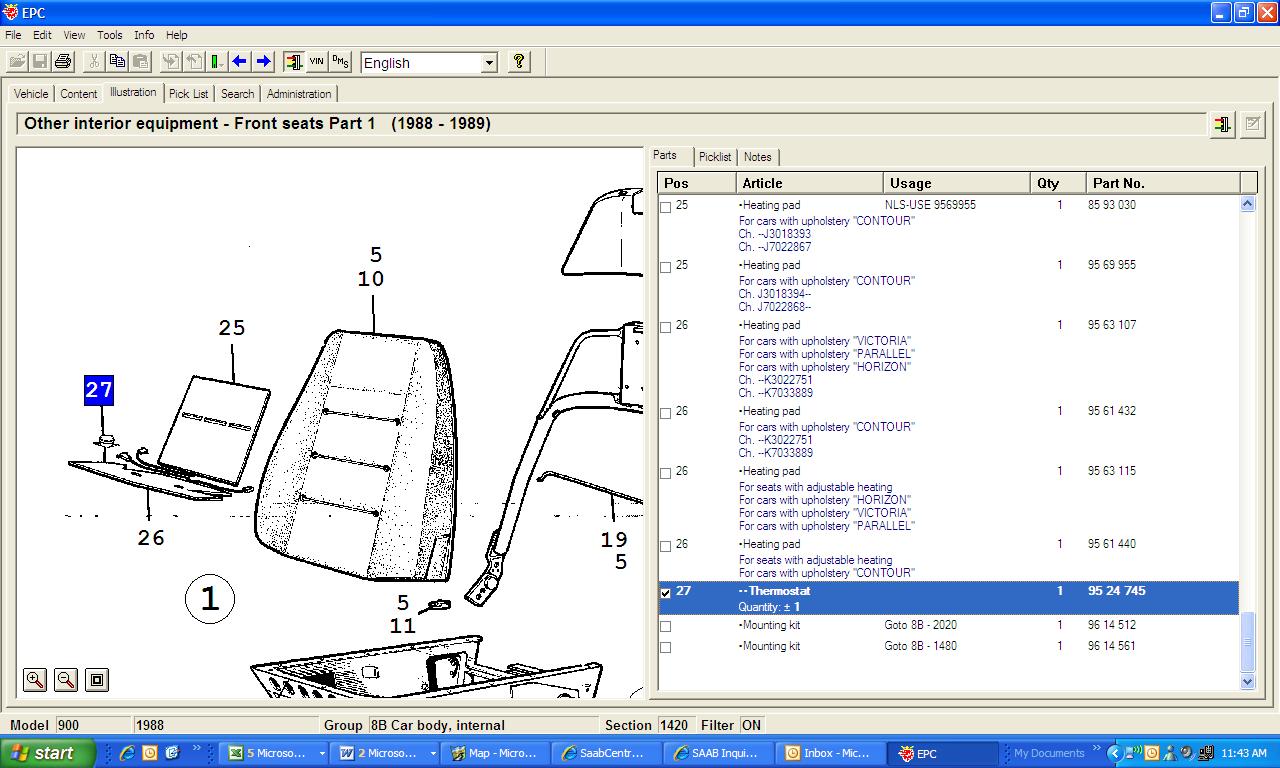
Task: Open help with the question mark icon
Action: tap(518, 62)
